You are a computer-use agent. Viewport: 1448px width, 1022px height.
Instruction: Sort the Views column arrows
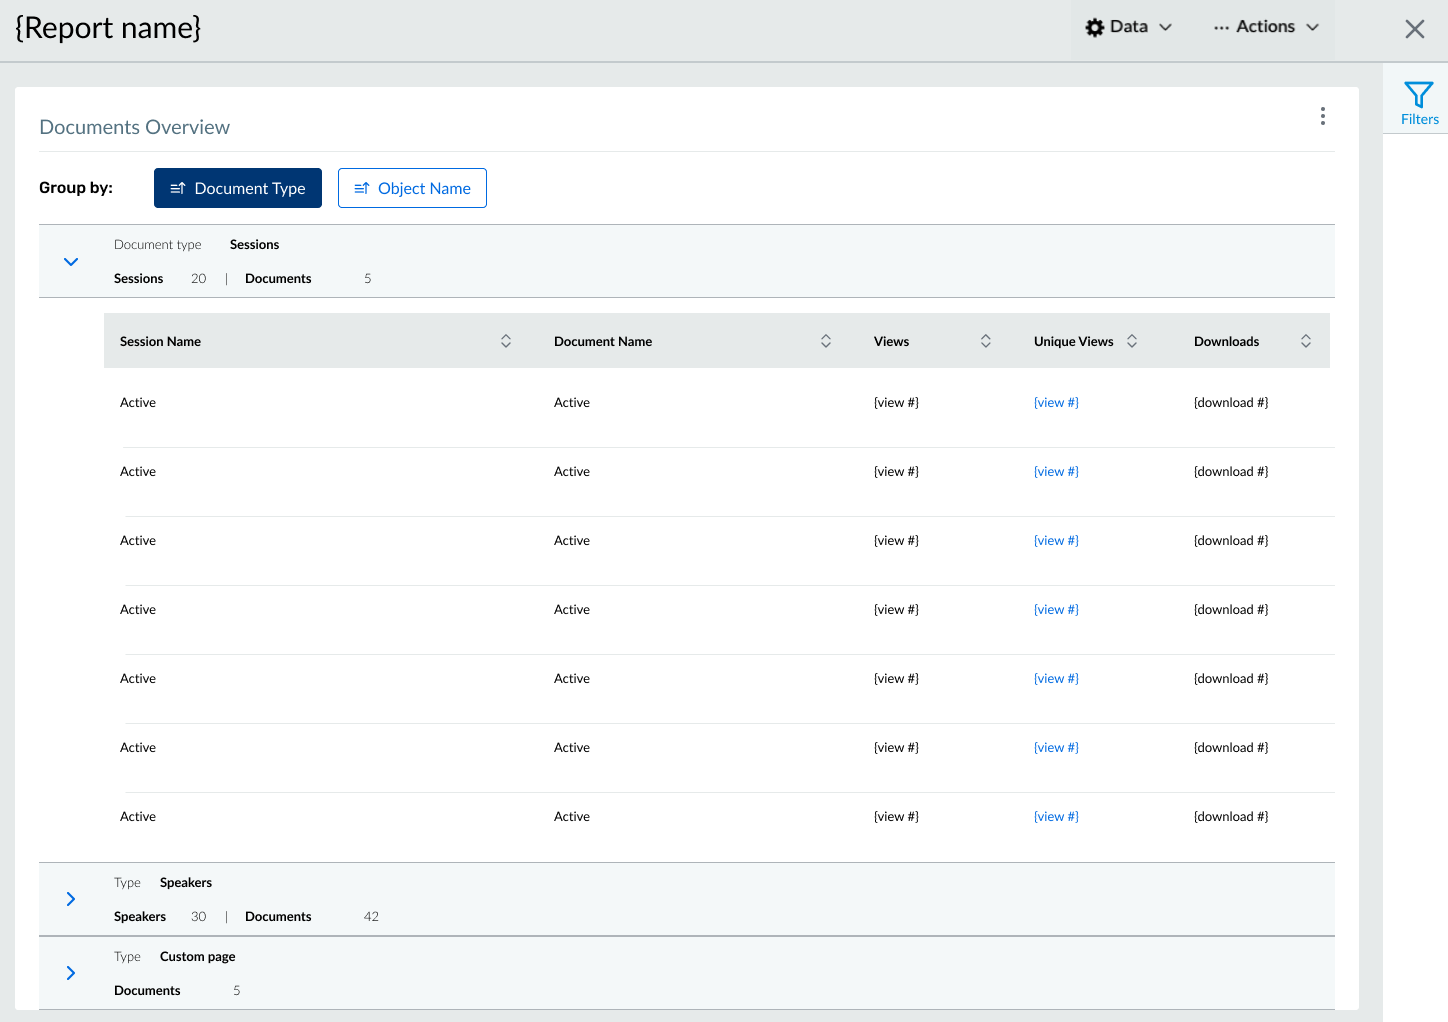(986, 341)
